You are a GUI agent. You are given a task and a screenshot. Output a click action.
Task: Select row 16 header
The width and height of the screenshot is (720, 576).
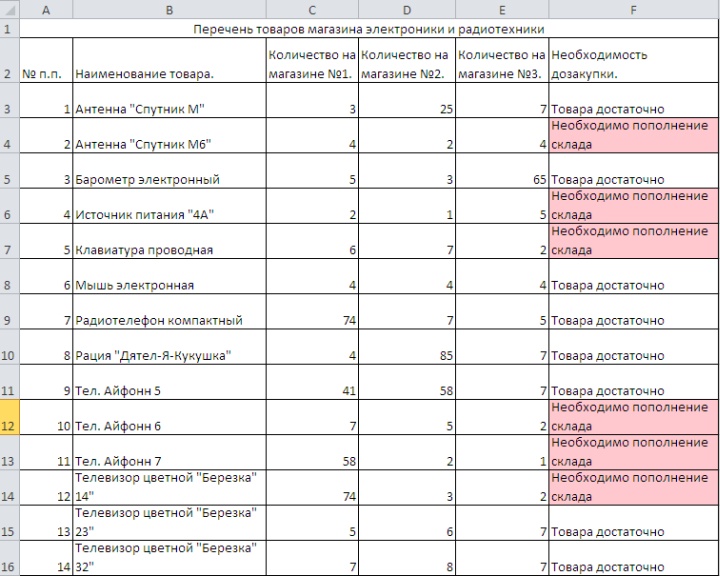click(10, 558)
